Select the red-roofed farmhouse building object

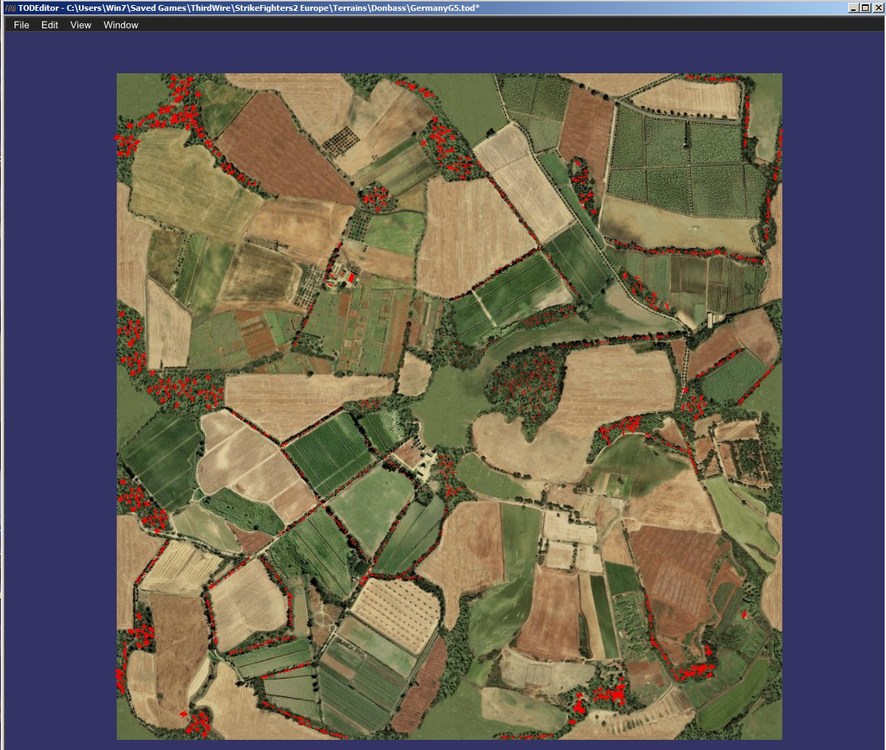pyautogui.click(x=351, y=278)
